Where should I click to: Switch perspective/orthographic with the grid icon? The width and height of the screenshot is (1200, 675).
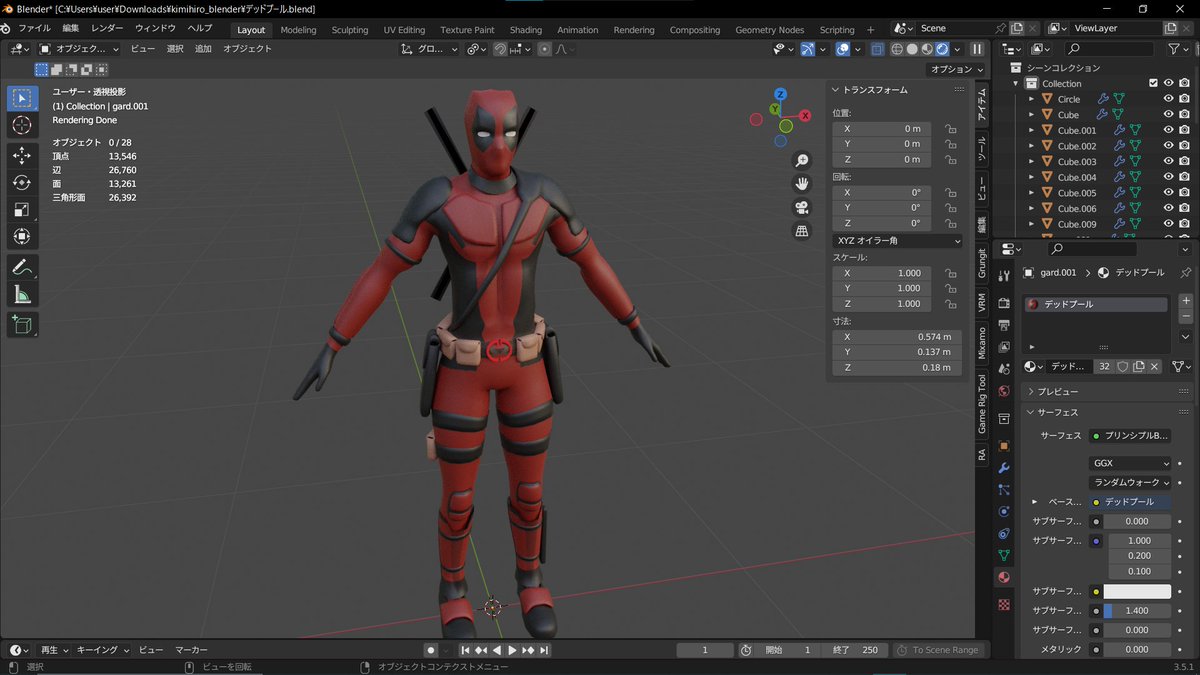pos(801,231)
